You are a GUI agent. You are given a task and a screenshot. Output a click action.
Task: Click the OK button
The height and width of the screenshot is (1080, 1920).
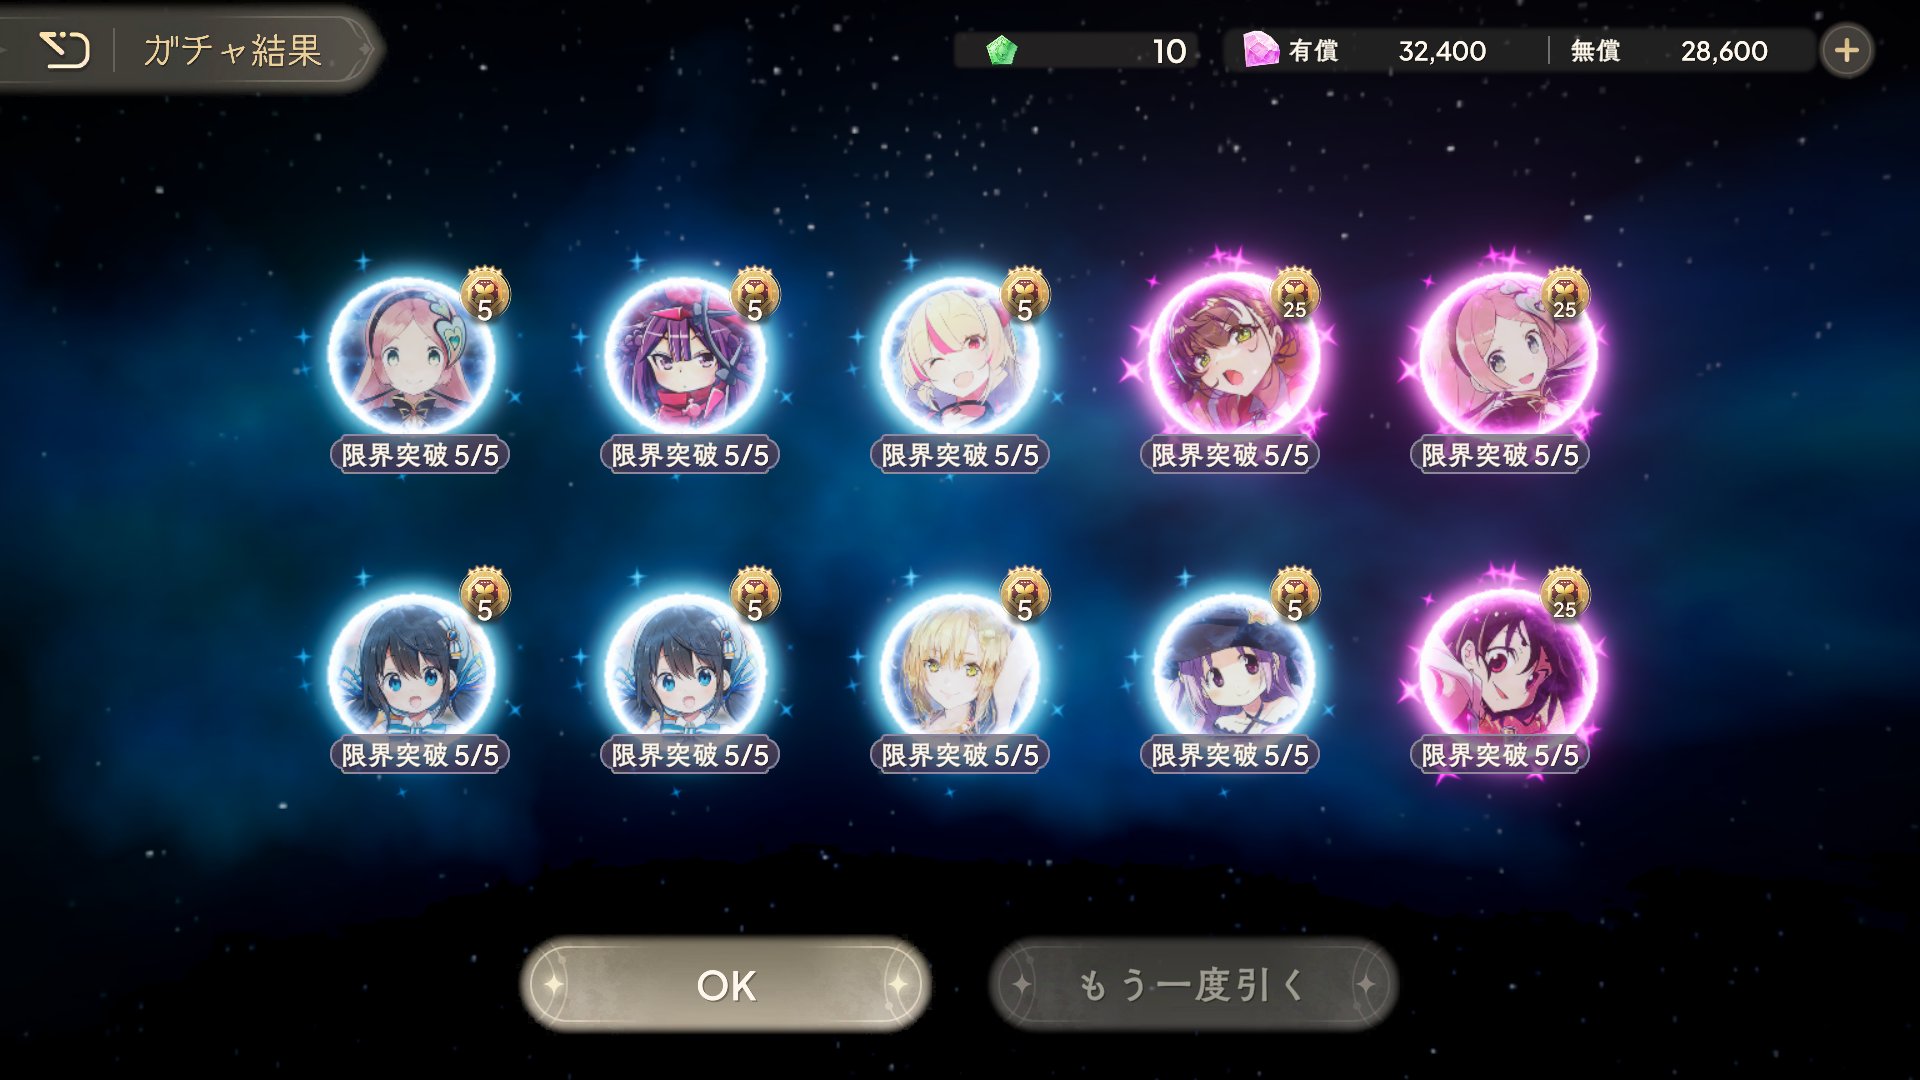pyautogui.click(x=726, y=985)
